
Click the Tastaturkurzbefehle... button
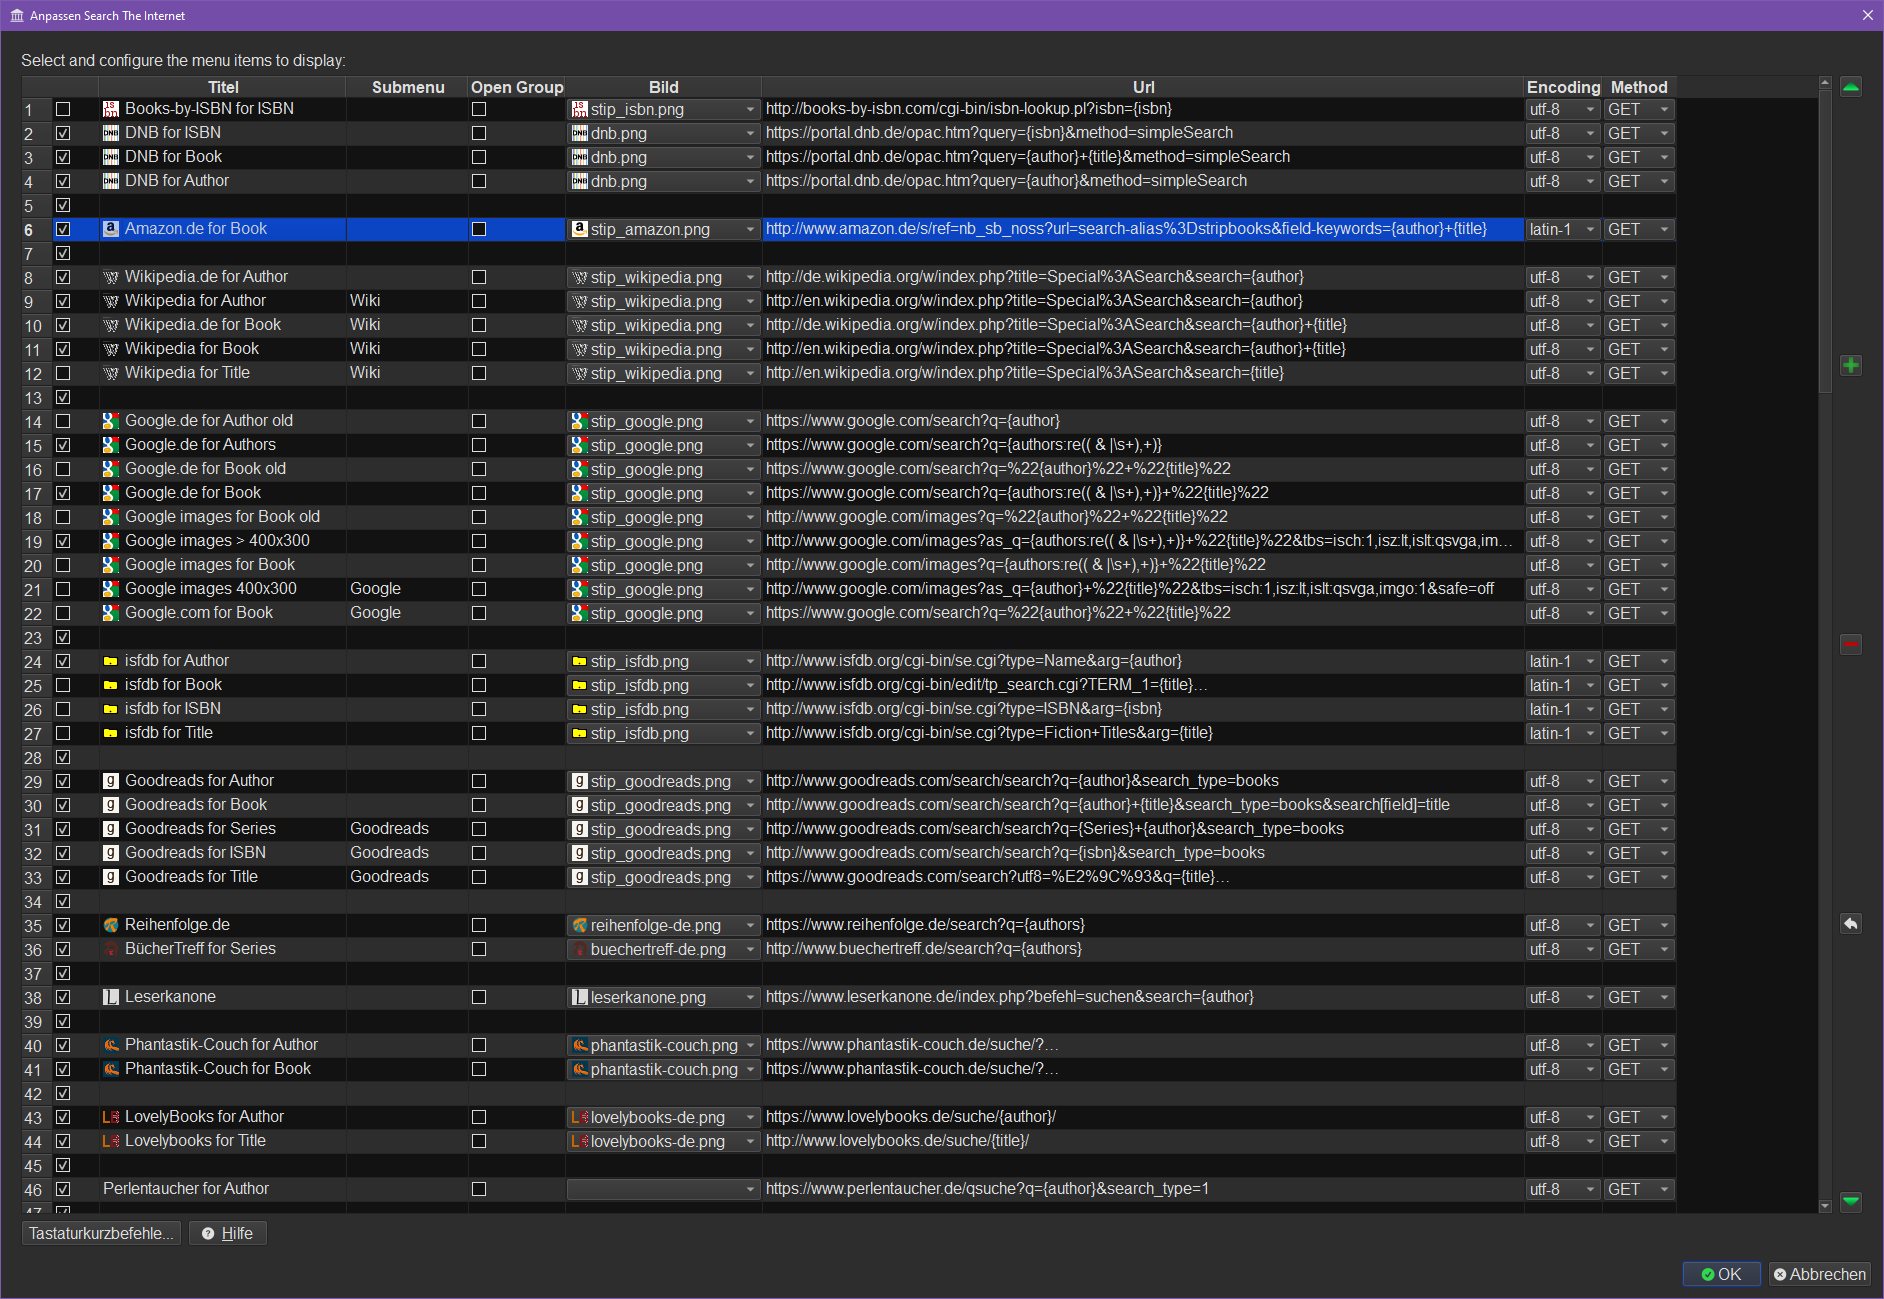101,1233
